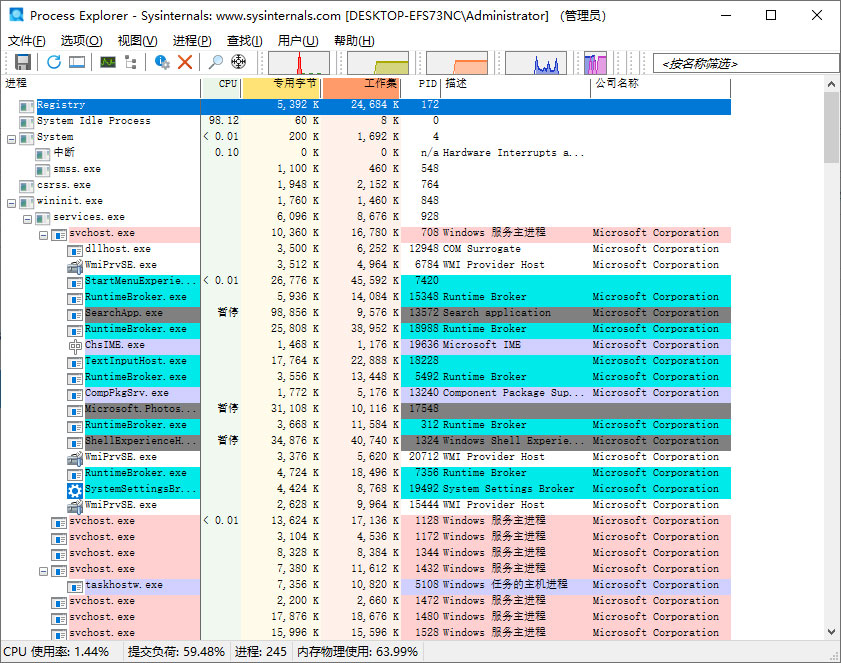The height and width of the screenshot is (663, 841).
Task: Collapse the svchost.exe PID 708 node
Action: click(x=43, y=235)
